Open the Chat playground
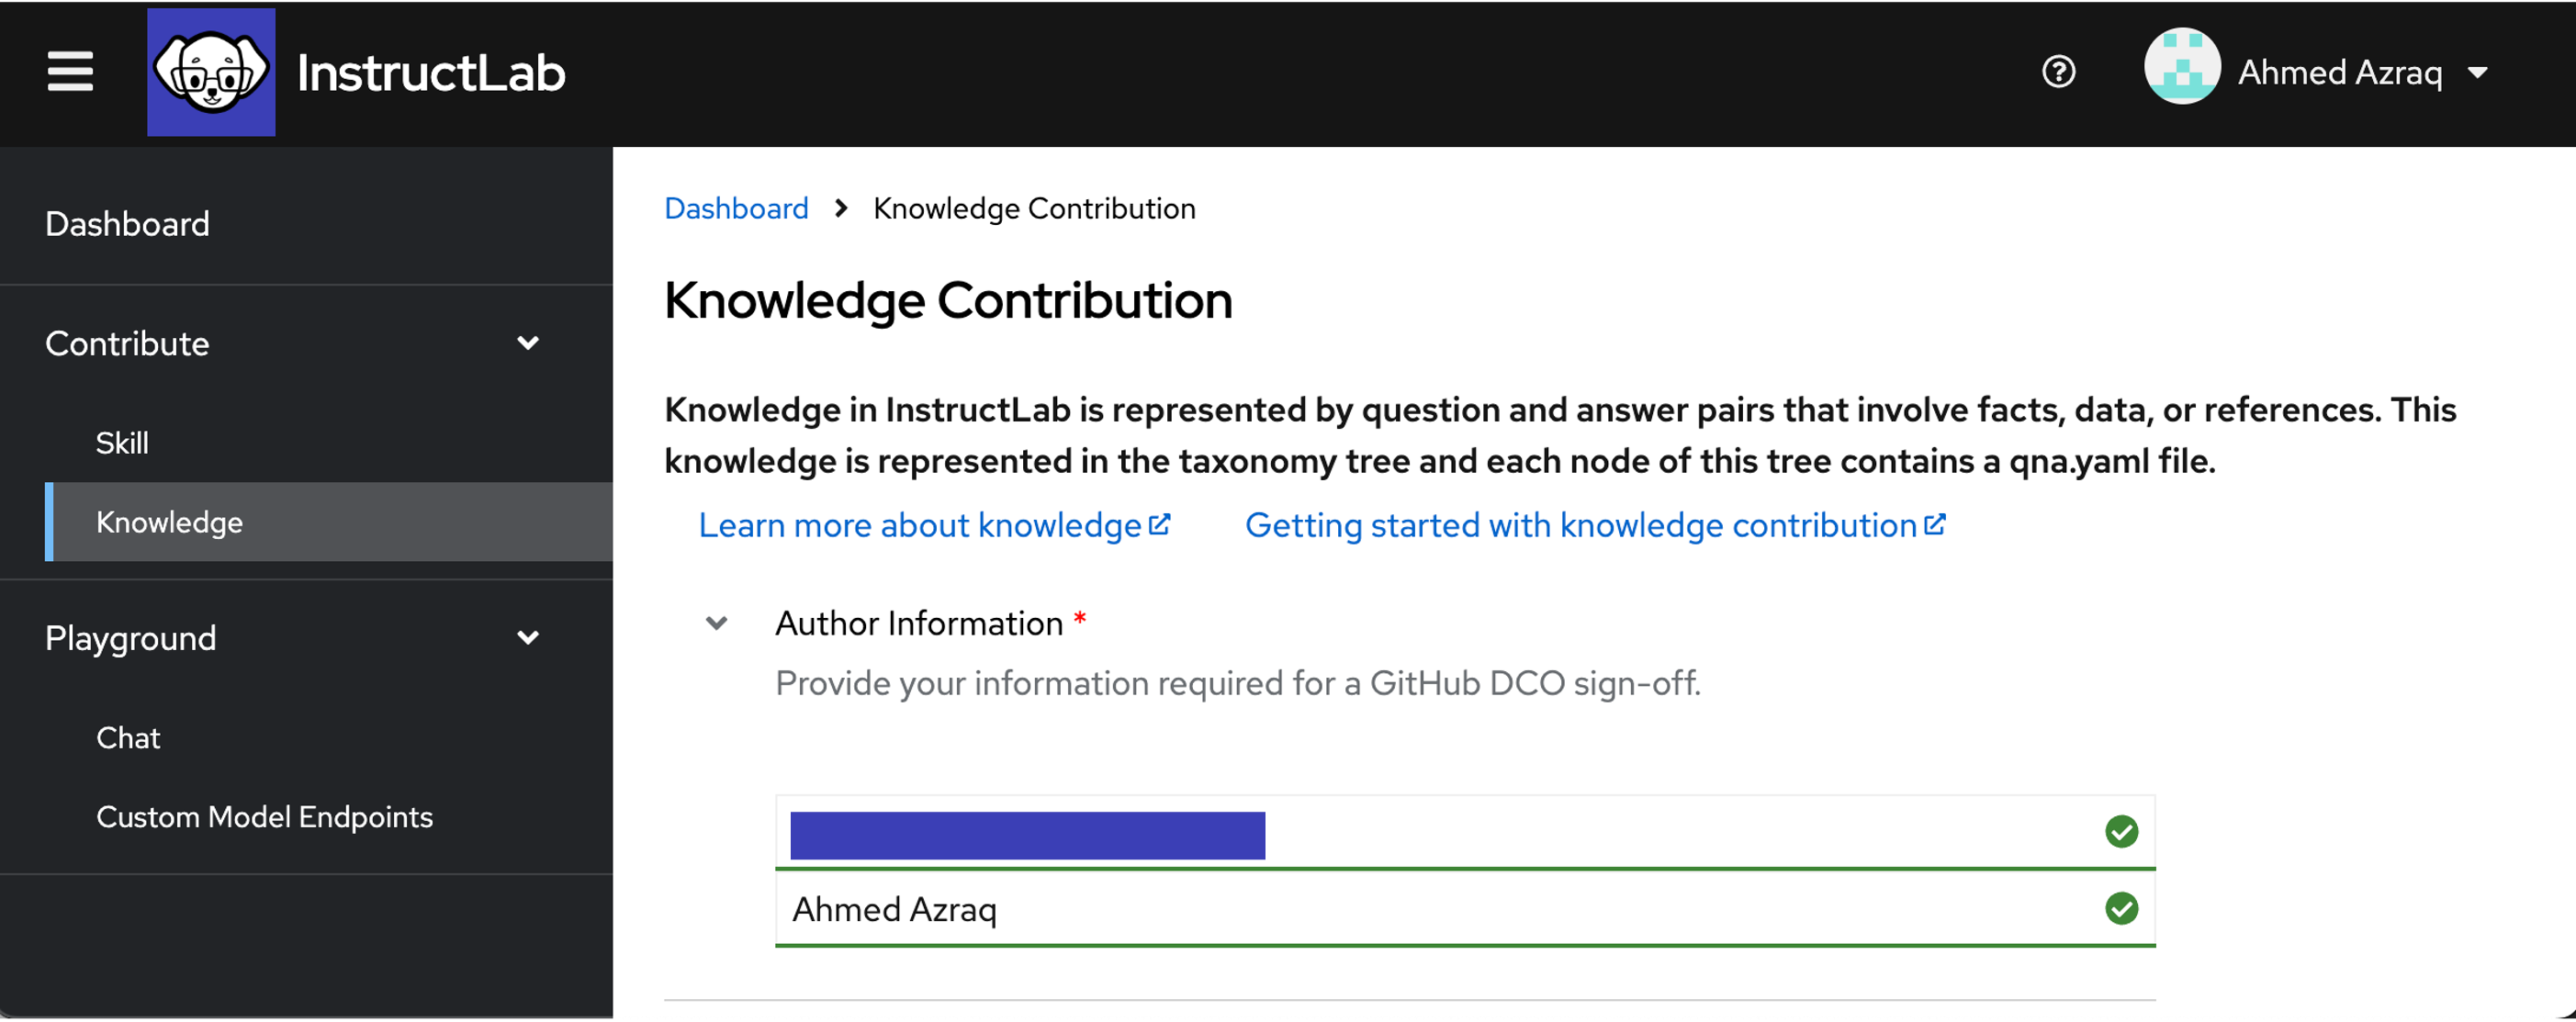This screenshot has width=2576, height=1022. [x=128, y=737]
